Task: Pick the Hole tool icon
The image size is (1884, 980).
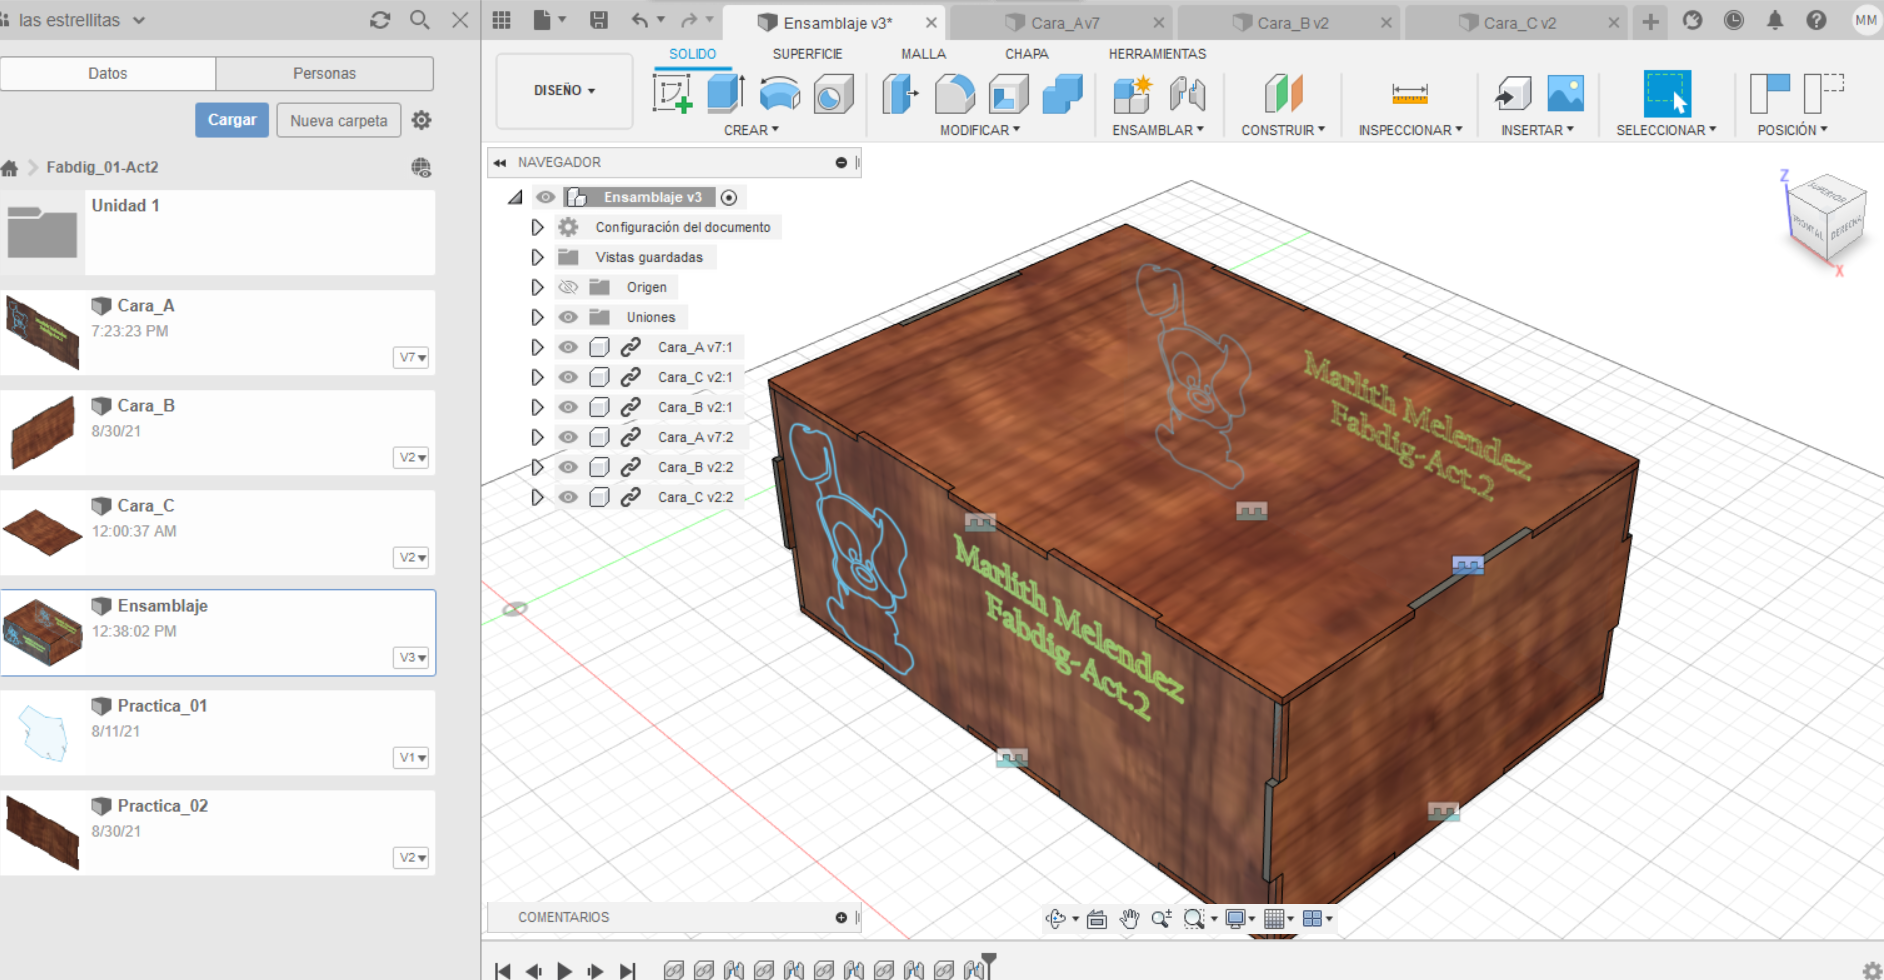Action: point(834,94)
